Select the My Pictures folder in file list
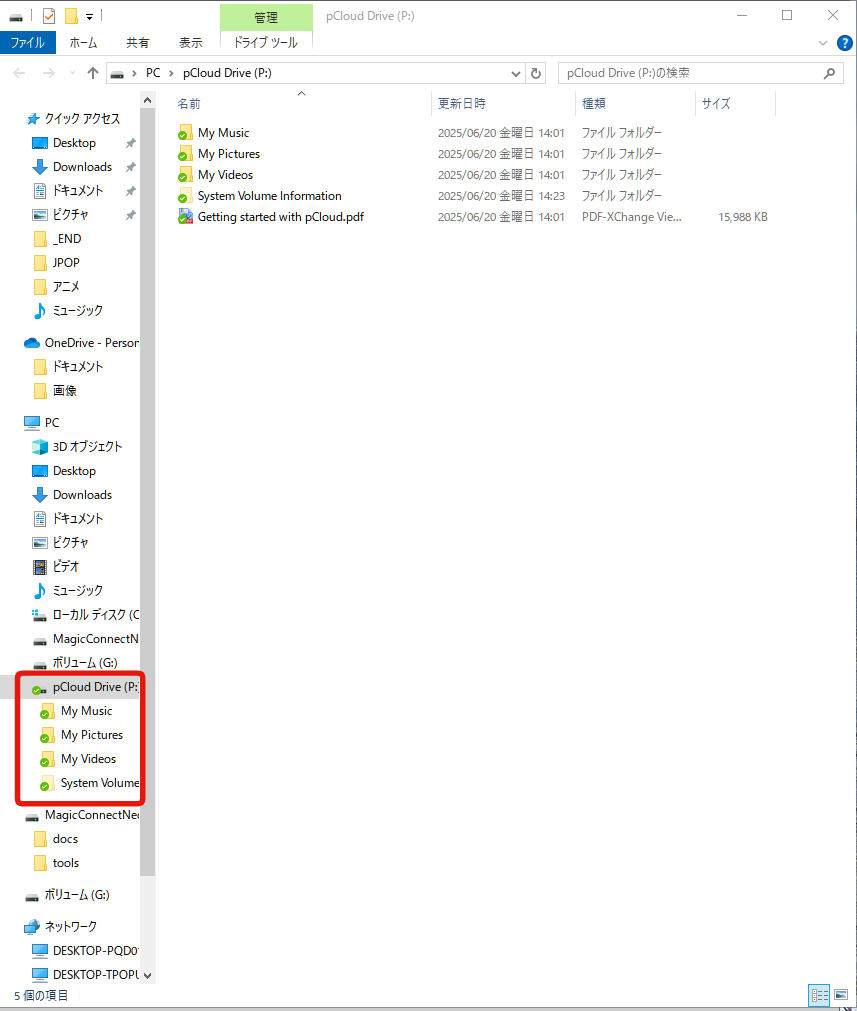857x1011 pixels. coord(229,154)
